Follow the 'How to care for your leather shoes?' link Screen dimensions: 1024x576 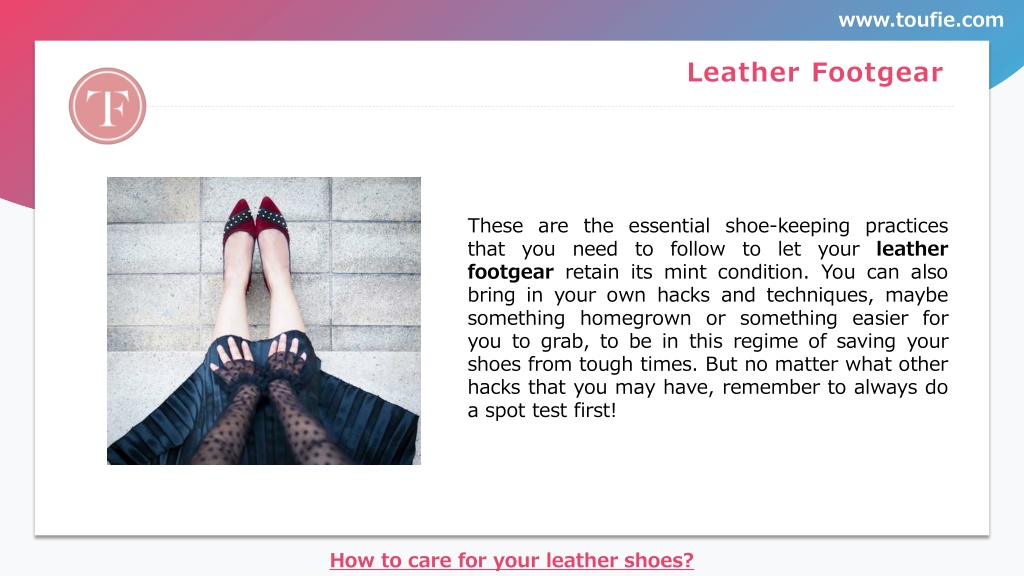point(511,560)
